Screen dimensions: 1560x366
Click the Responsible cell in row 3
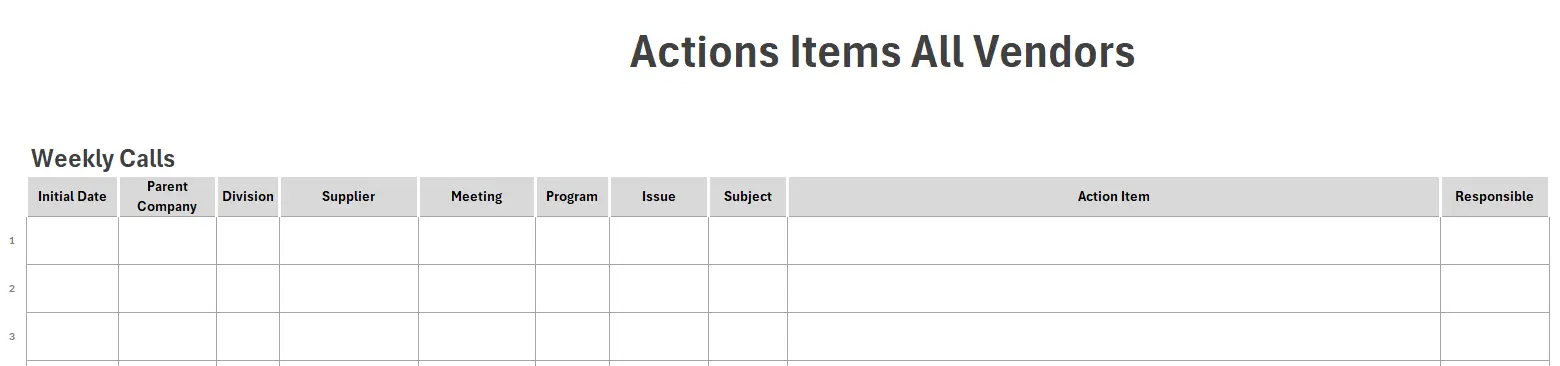[1494, 337]
